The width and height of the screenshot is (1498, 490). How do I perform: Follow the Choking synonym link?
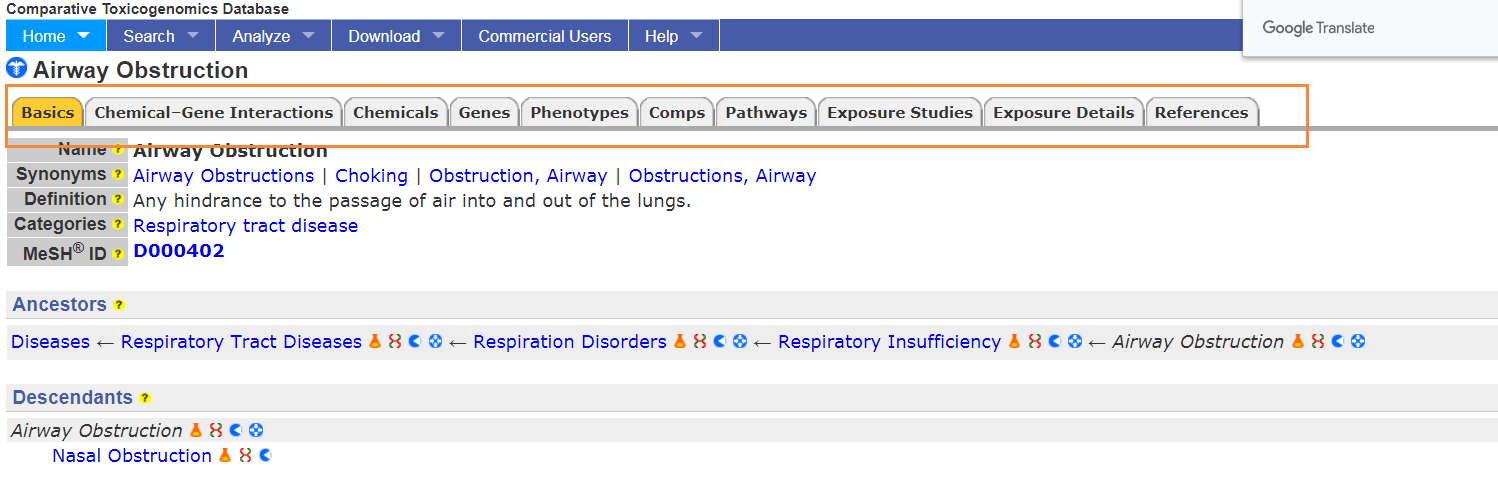coord(371,176)
